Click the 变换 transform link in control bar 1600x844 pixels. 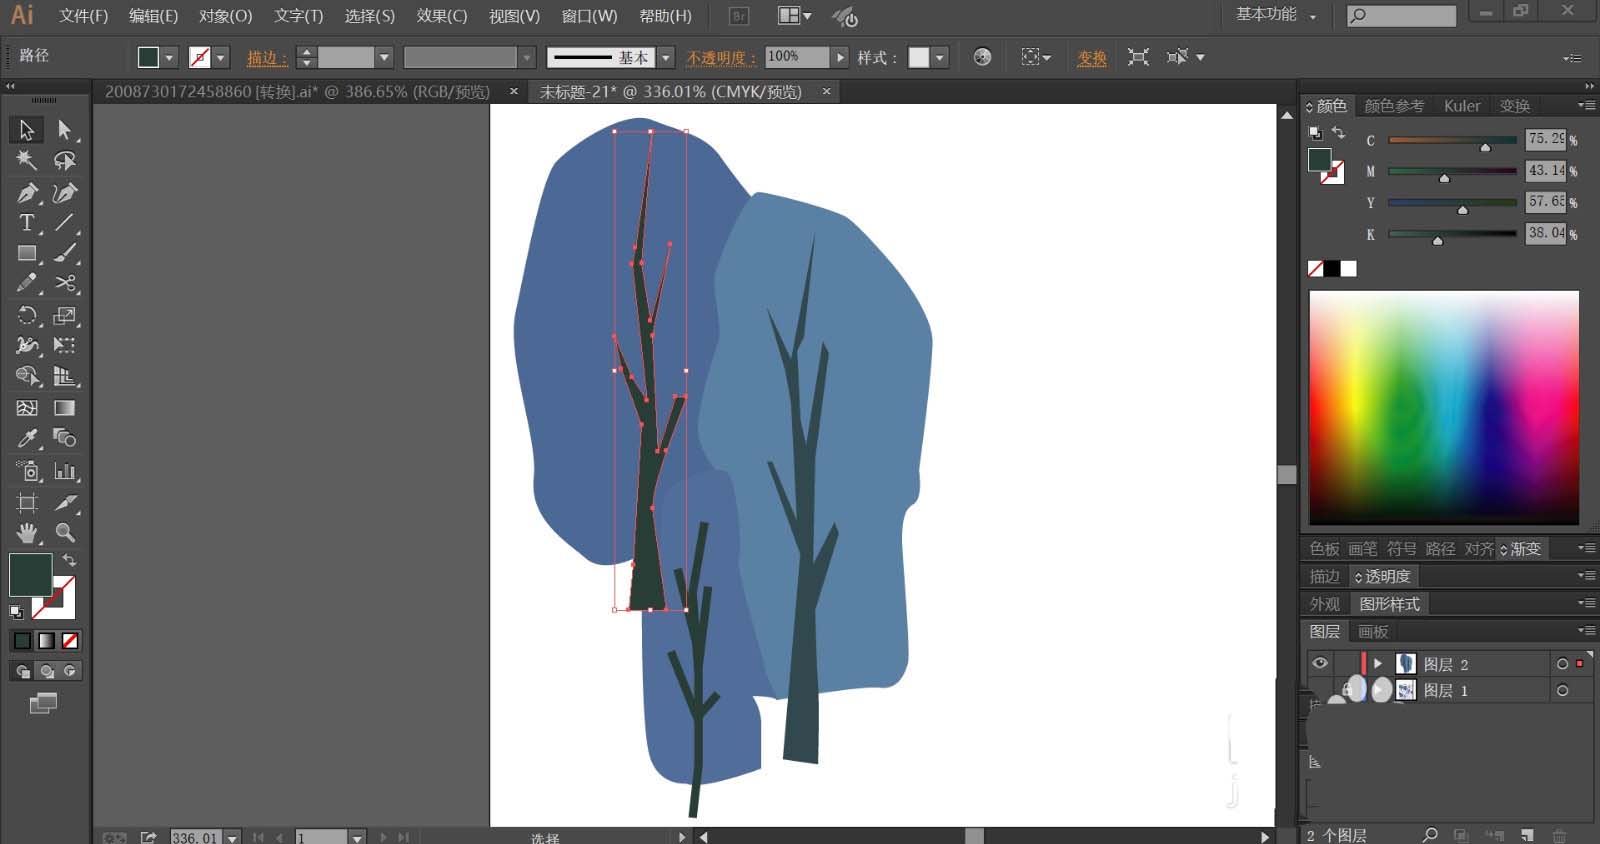coord(1092,58)
